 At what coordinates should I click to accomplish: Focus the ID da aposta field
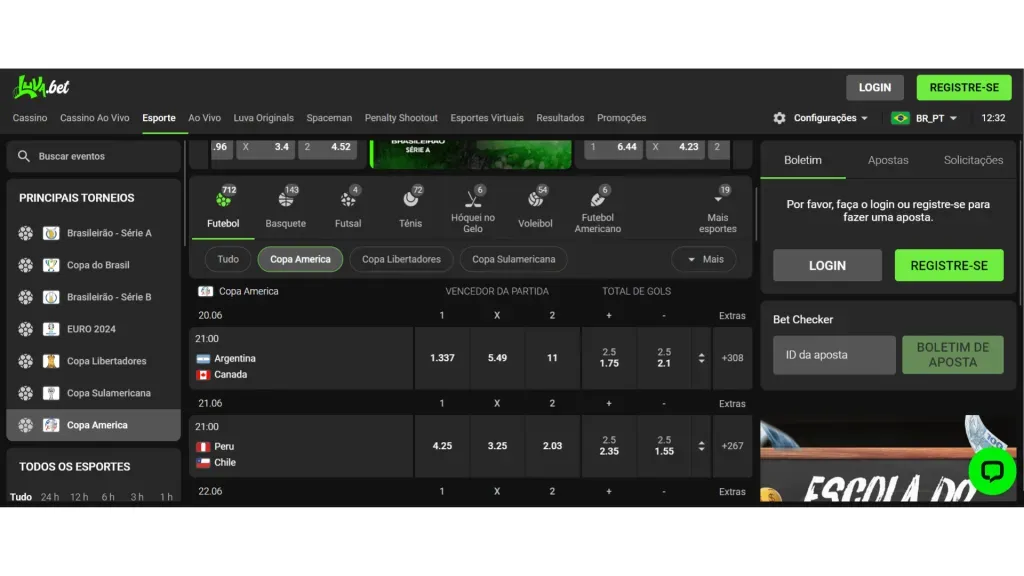click(x=834, y=355)
